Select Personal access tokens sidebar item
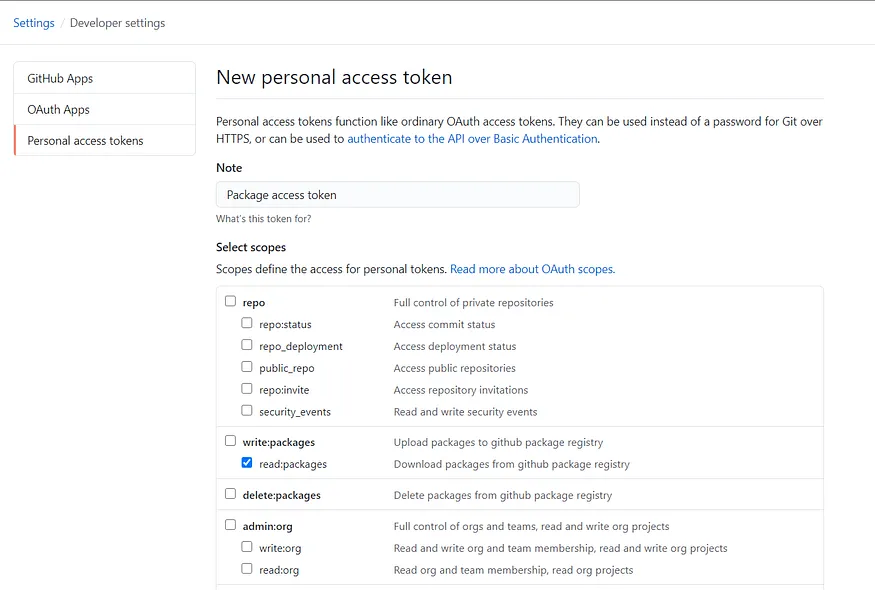 click(85, 140)
